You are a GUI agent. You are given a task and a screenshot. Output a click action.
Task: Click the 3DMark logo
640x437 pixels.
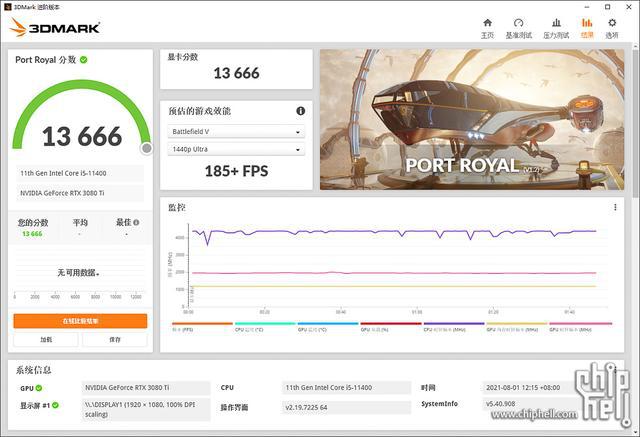click(55, 27)
